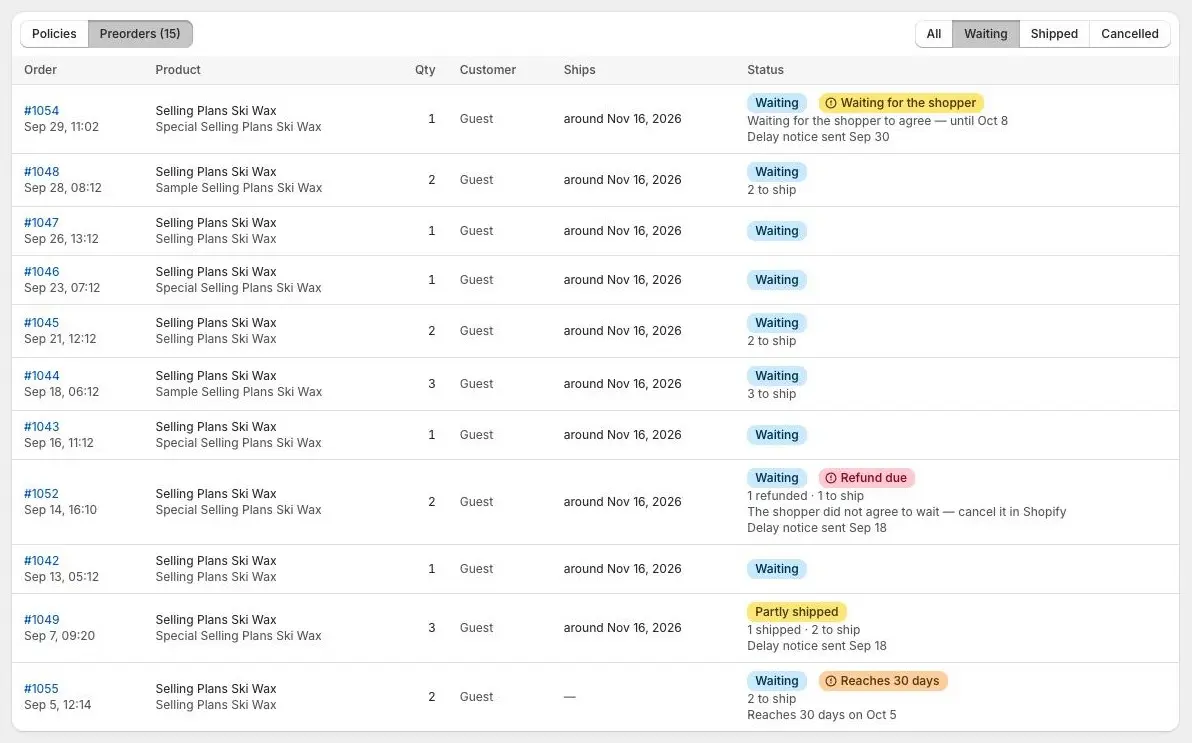Click '3 to ship' on order #1044

point(772,393)
